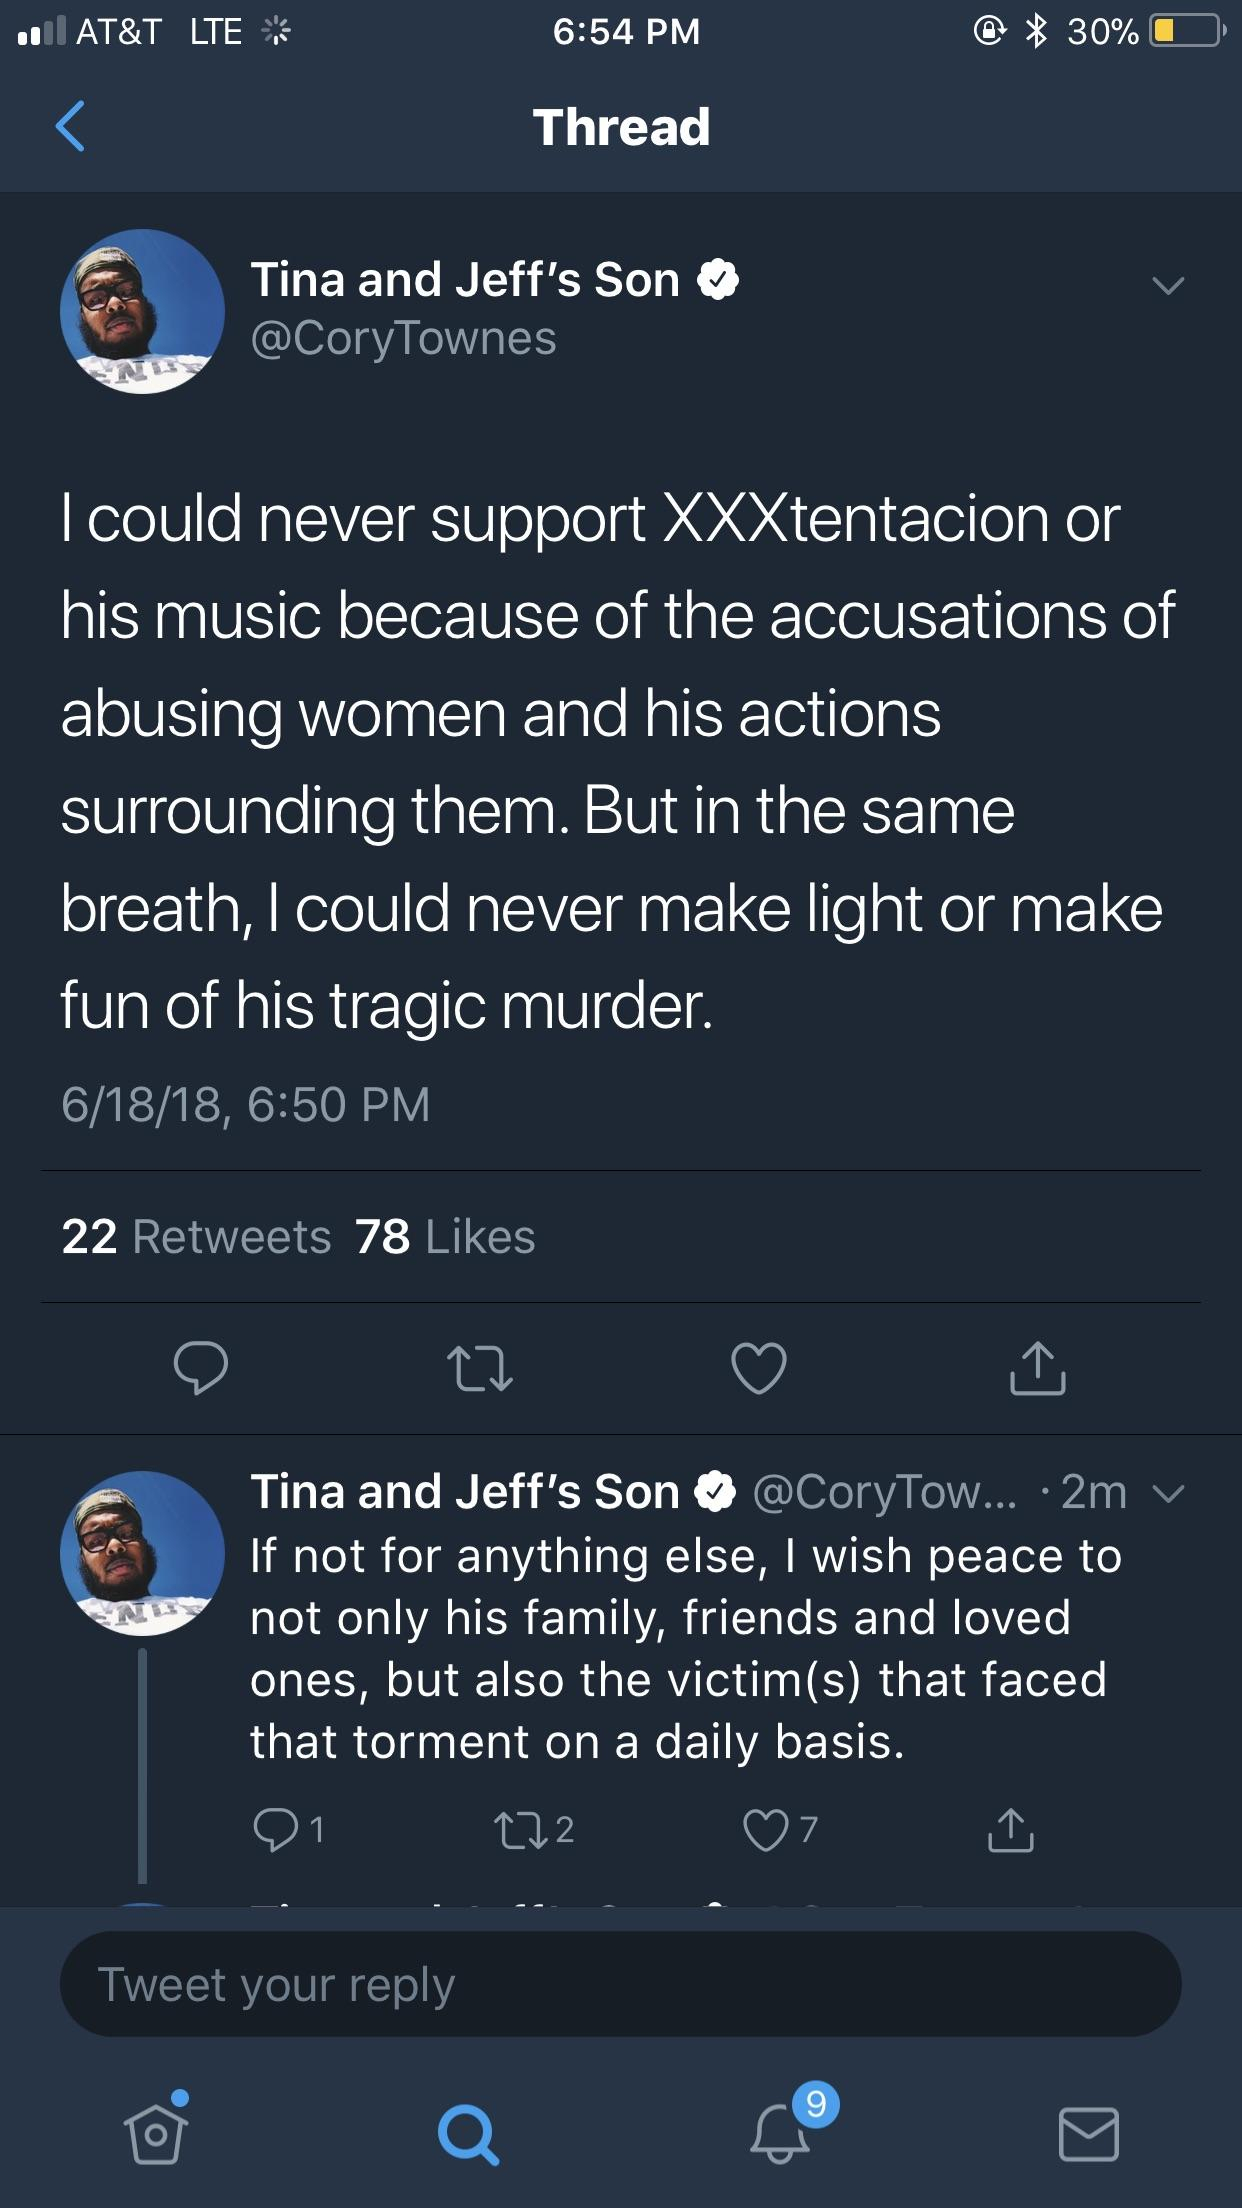Share the second tweet in thread

pos(1011,1830)
